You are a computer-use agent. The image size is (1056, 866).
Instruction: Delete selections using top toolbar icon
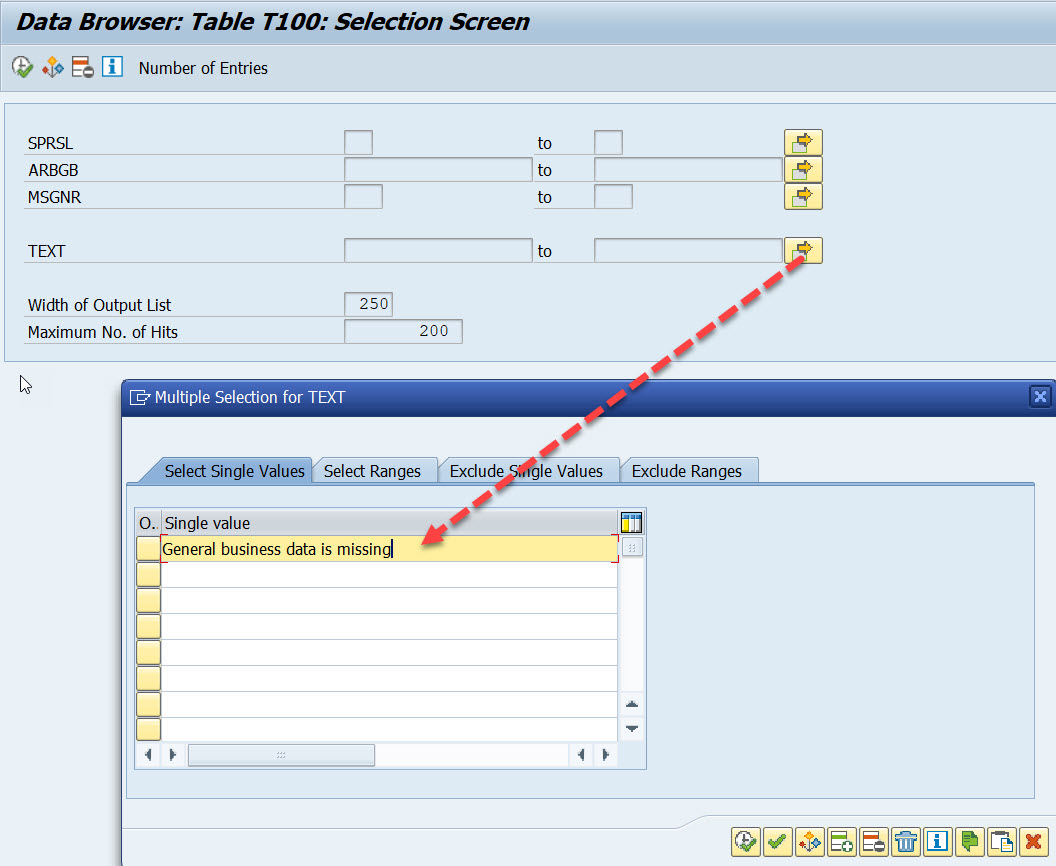pos(82,67)
